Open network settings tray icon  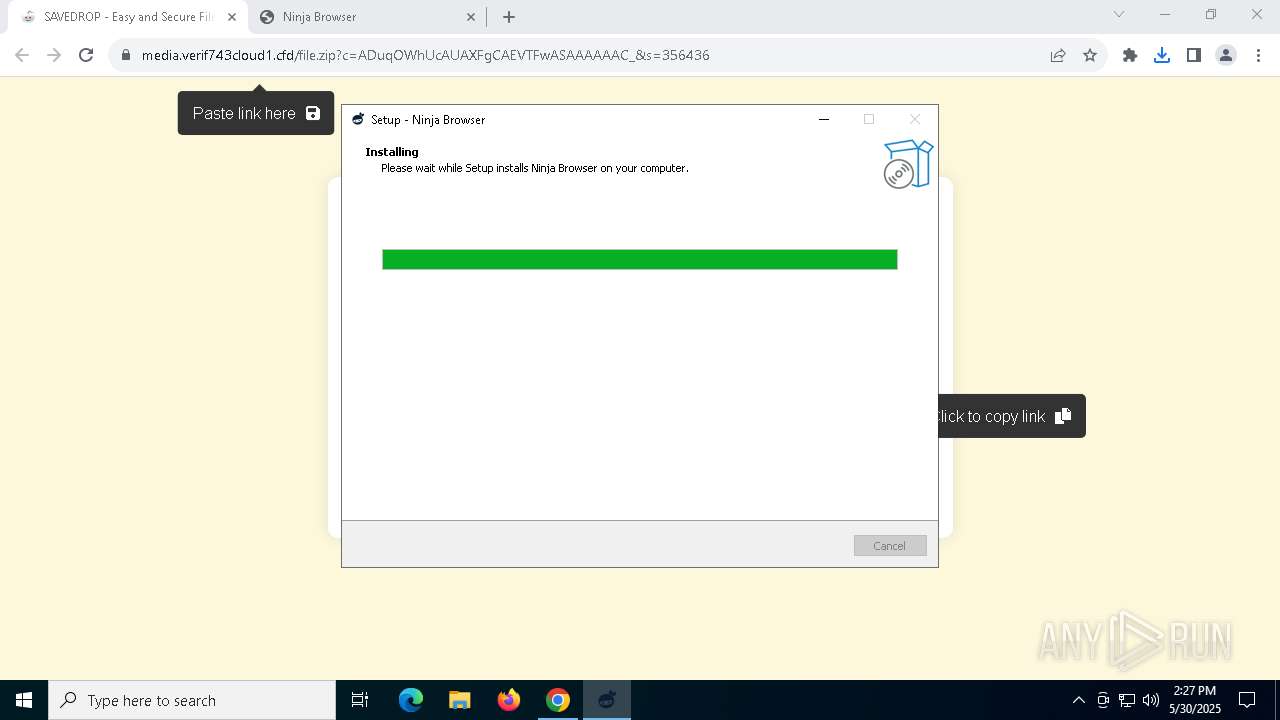[1127, 700]
